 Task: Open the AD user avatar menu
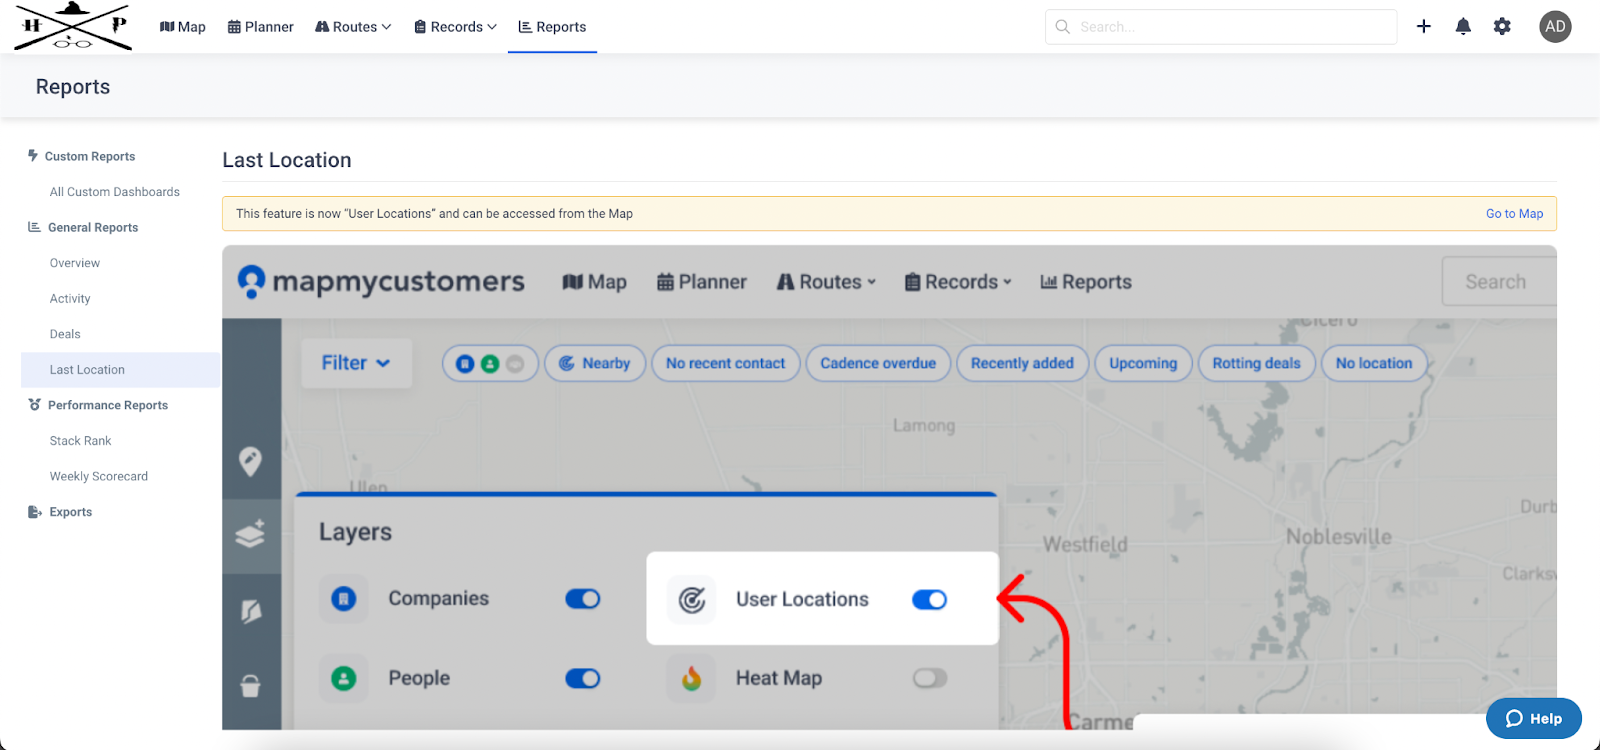(1555, 27)
